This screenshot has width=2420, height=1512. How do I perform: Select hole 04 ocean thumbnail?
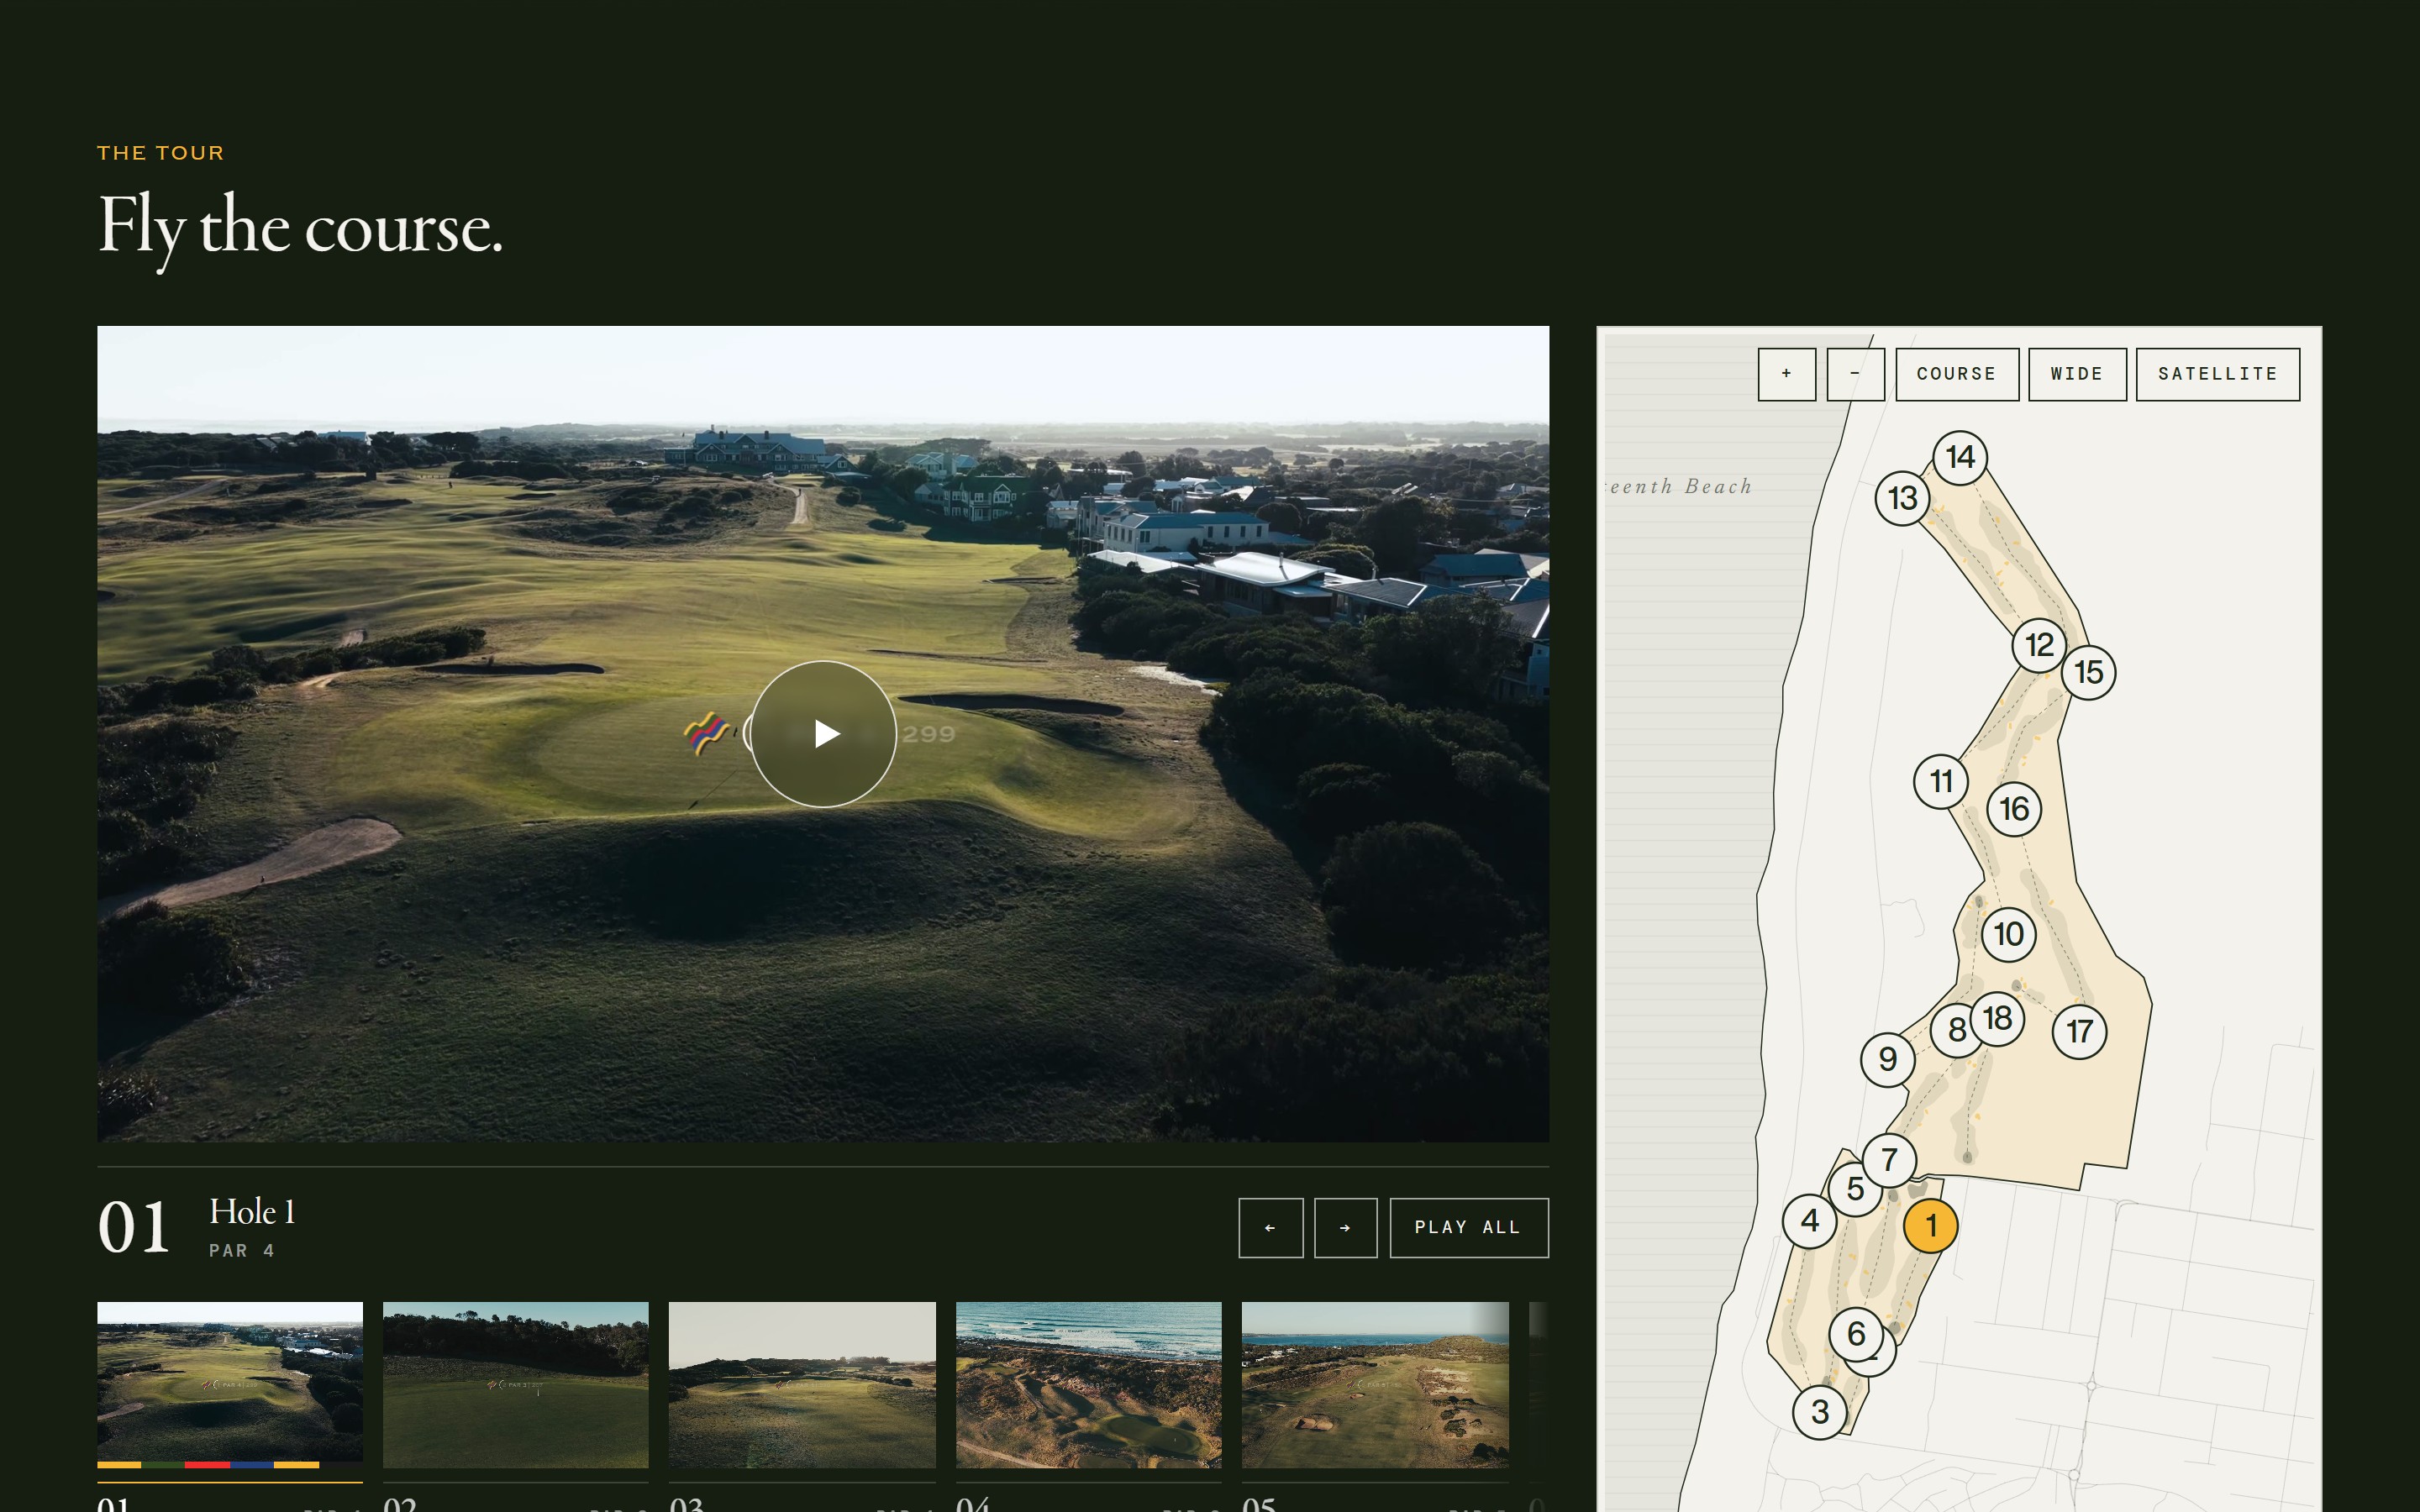[1089, 1385]
